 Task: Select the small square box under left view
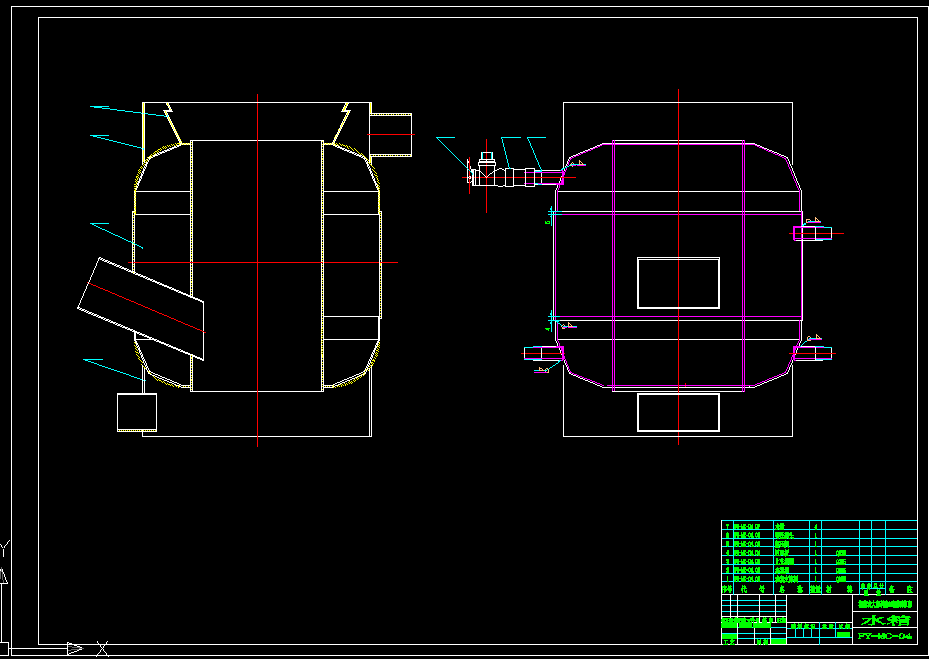pos(137,412)
